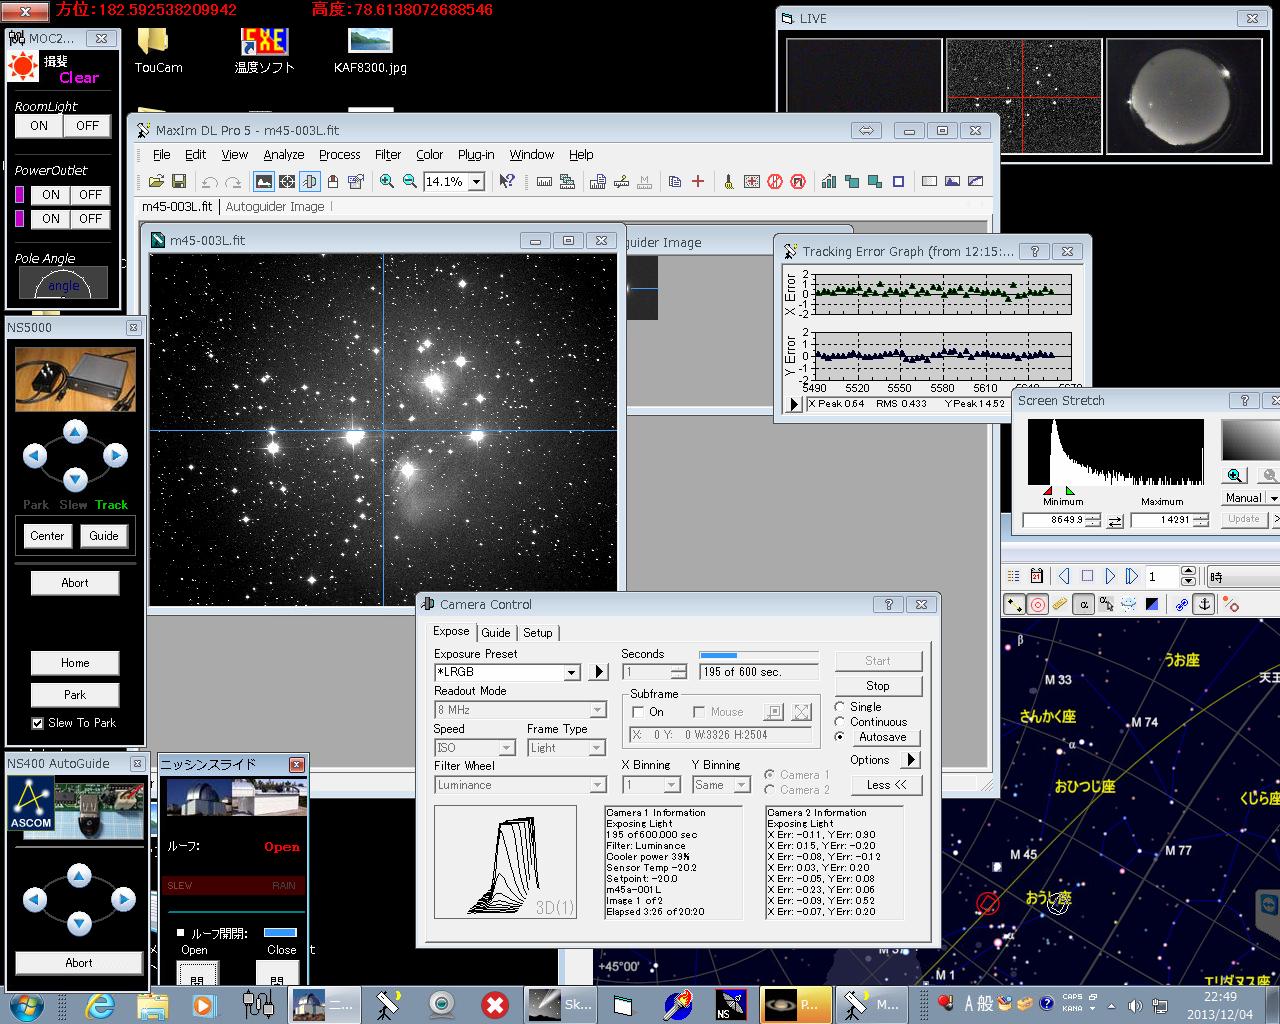Play time forward in planetarium toolbar
1280x1024 pixels.
point(1110,576)
